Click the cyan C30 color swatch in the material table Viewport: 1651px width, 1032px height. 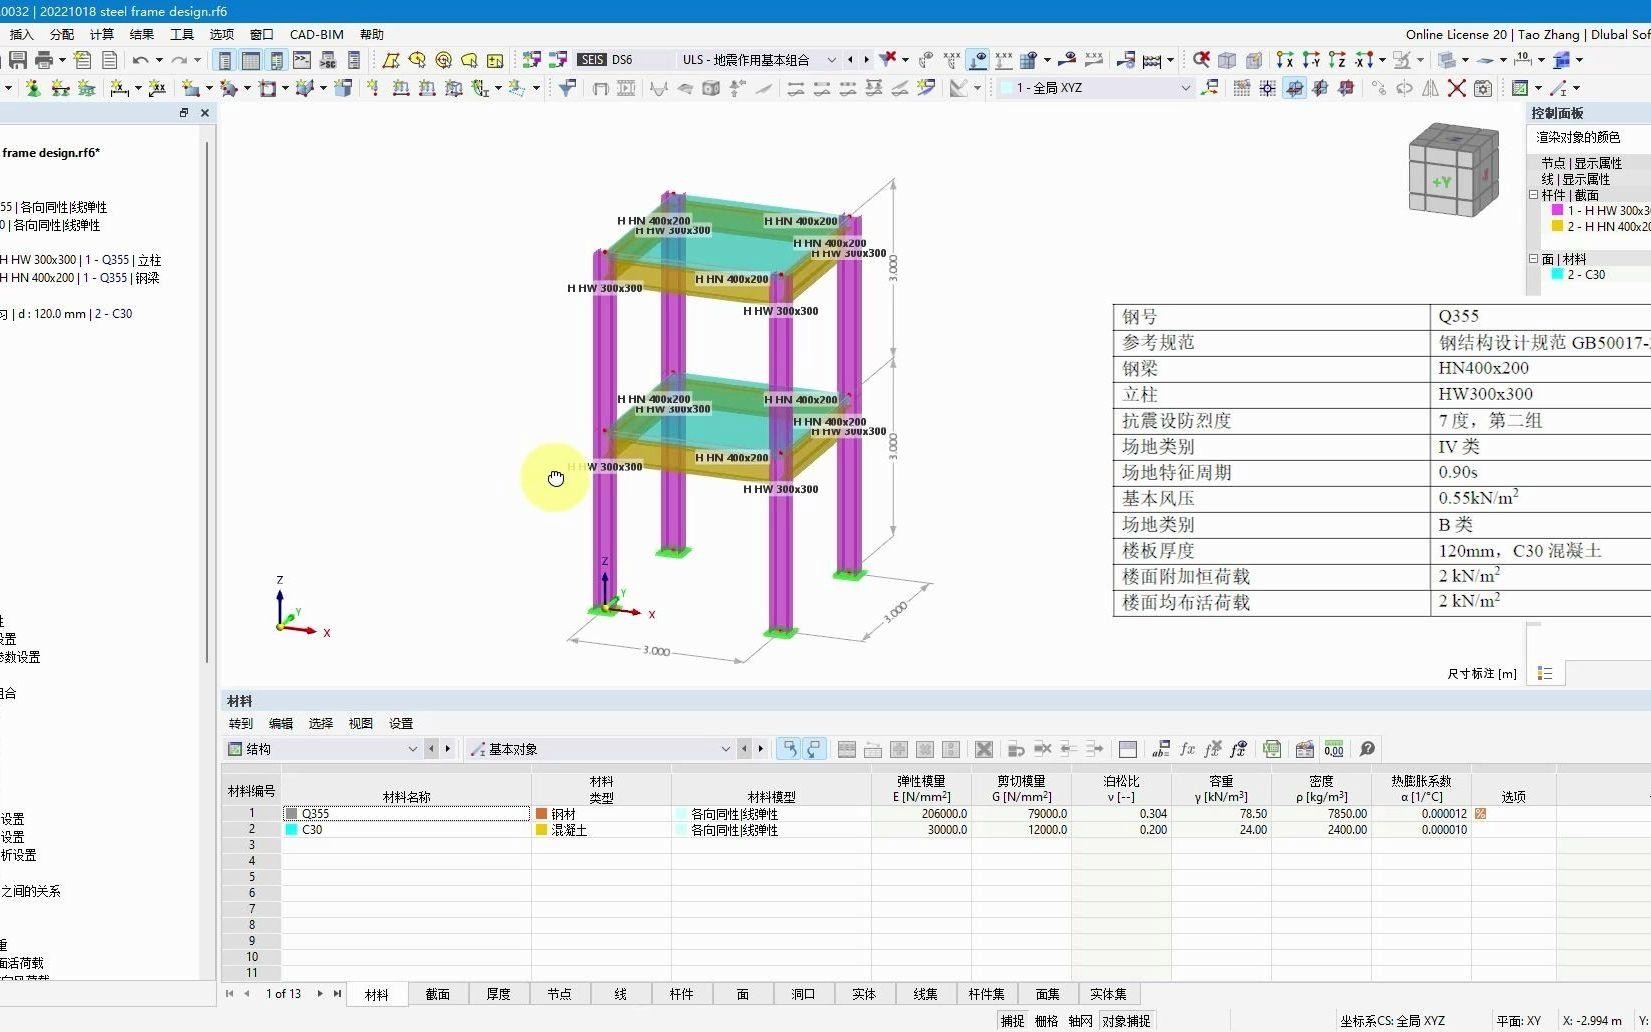tap(292, 830)
